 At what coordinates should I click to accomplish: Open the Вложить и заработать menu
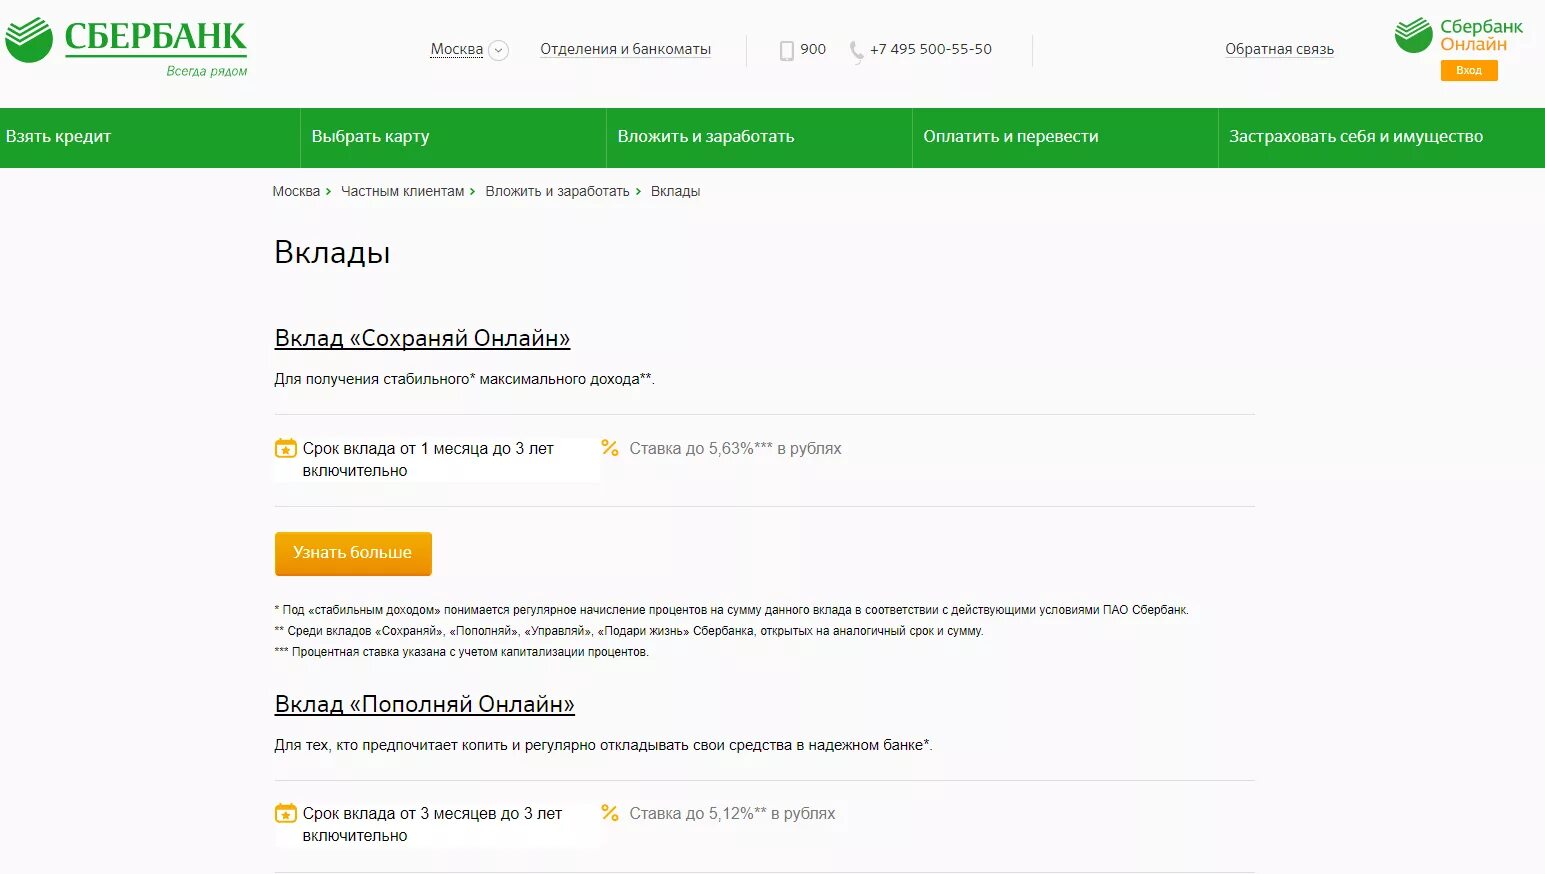click(759, 137)
